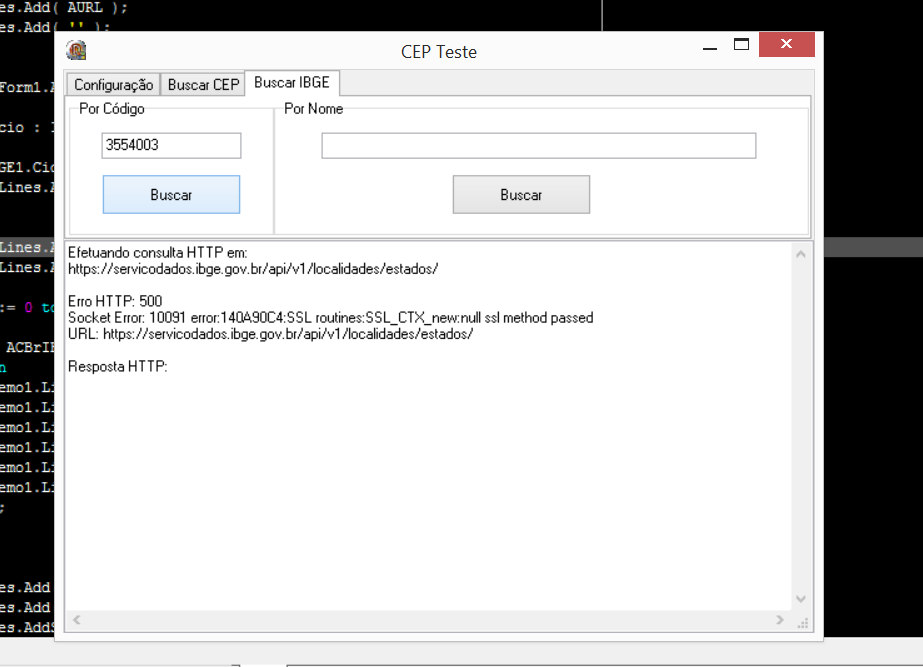Click Buscar under Por Nome
Viewport: 923px width, 667px height.
521,194
